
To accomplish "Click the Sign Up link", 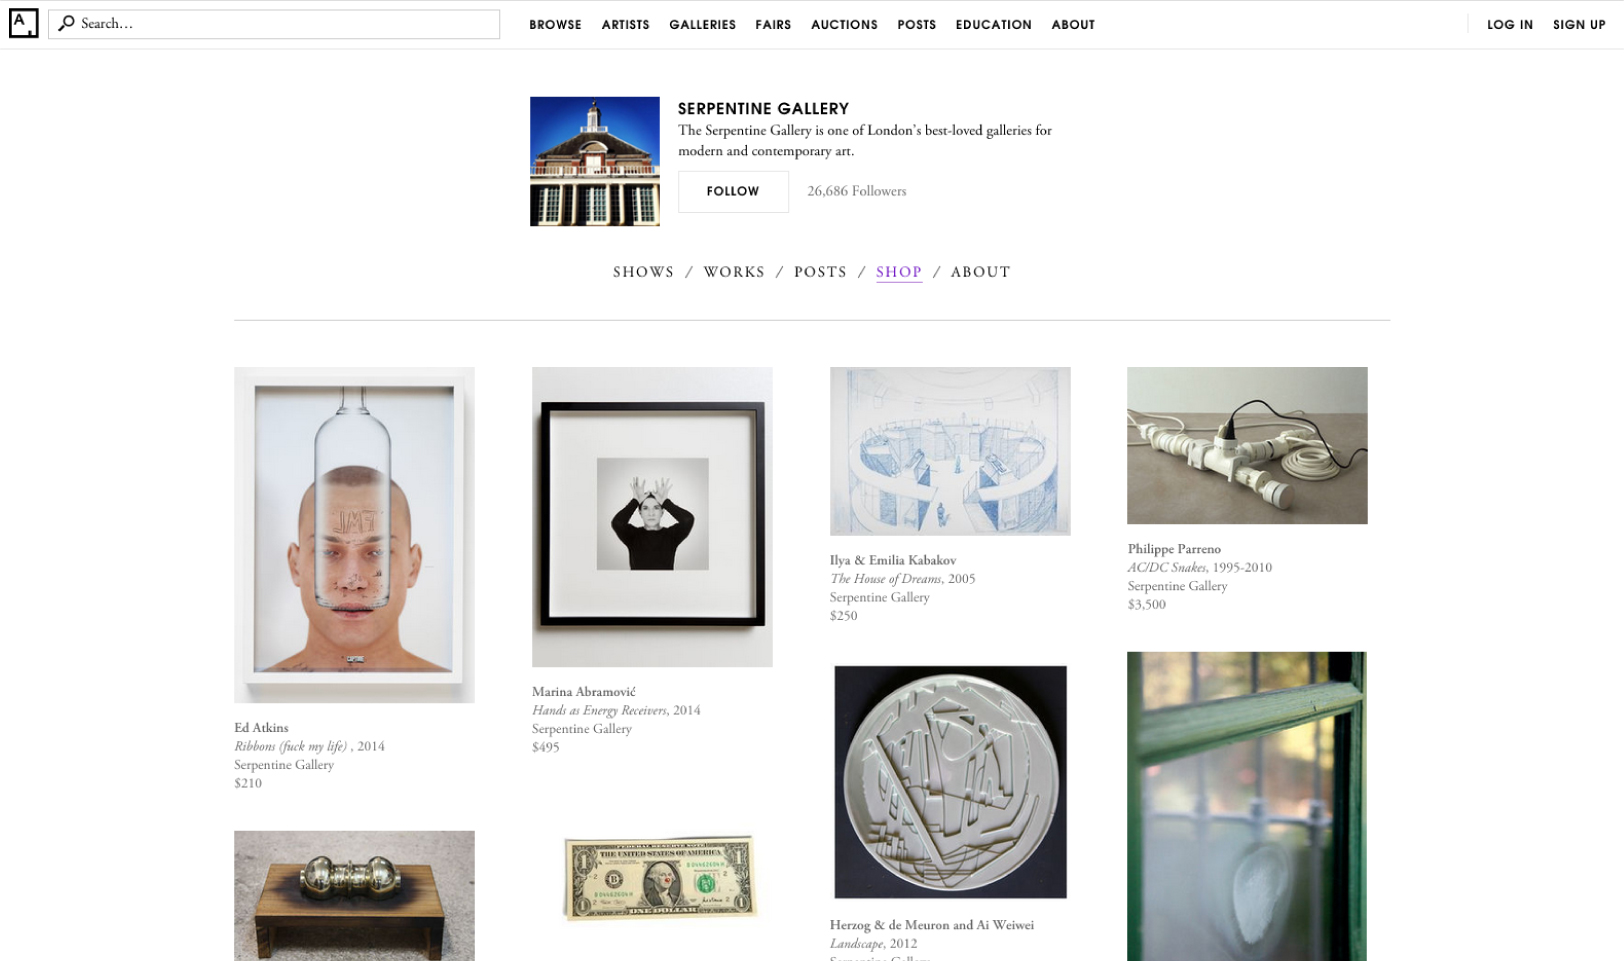I will (1579, 25).
